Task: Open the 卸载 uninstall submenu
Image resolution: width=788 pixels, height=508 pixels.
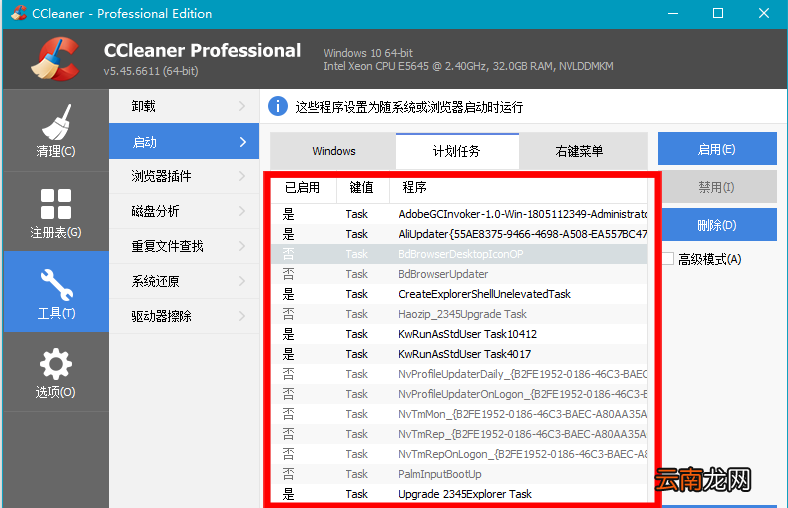Action: click(184, 106)
